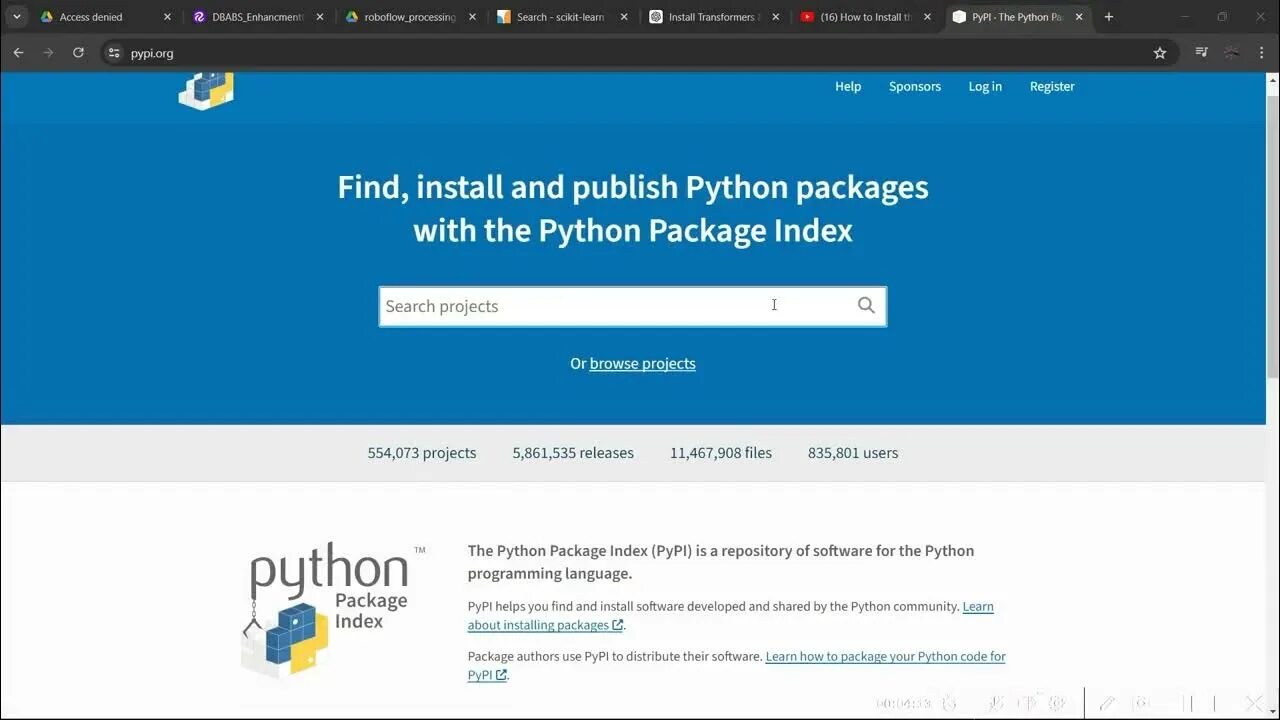Open the Help link in PyPI header
Viewport: 1280px width, 720px height.
point(848,87)
